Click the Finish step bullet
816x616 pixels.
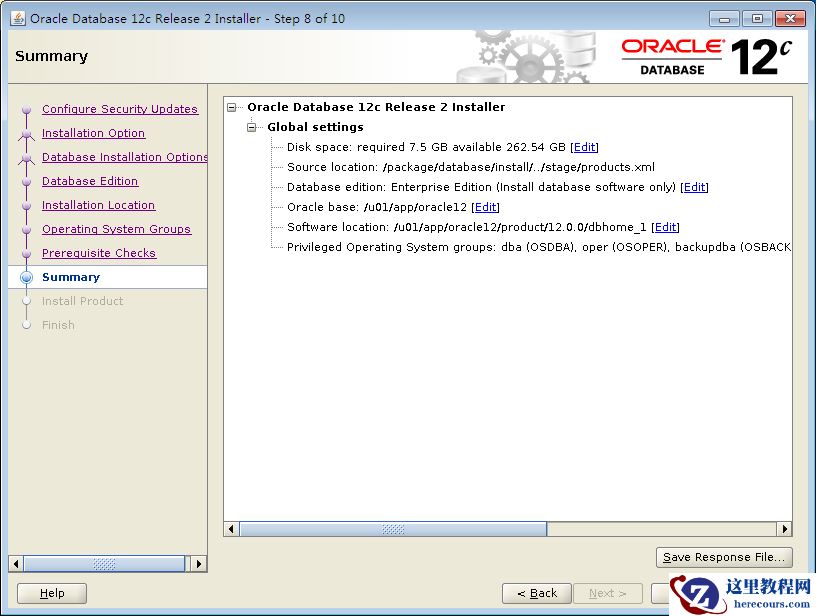pos(27,325)
